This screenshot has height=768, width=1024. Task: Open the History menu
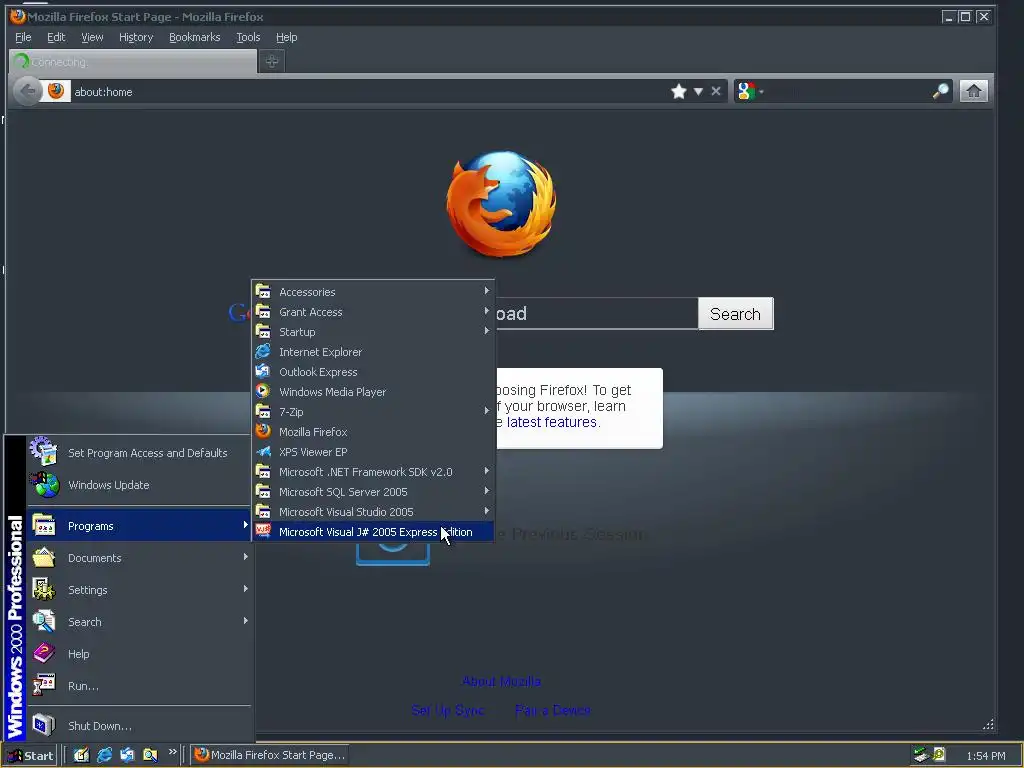(x=136, y=37)
